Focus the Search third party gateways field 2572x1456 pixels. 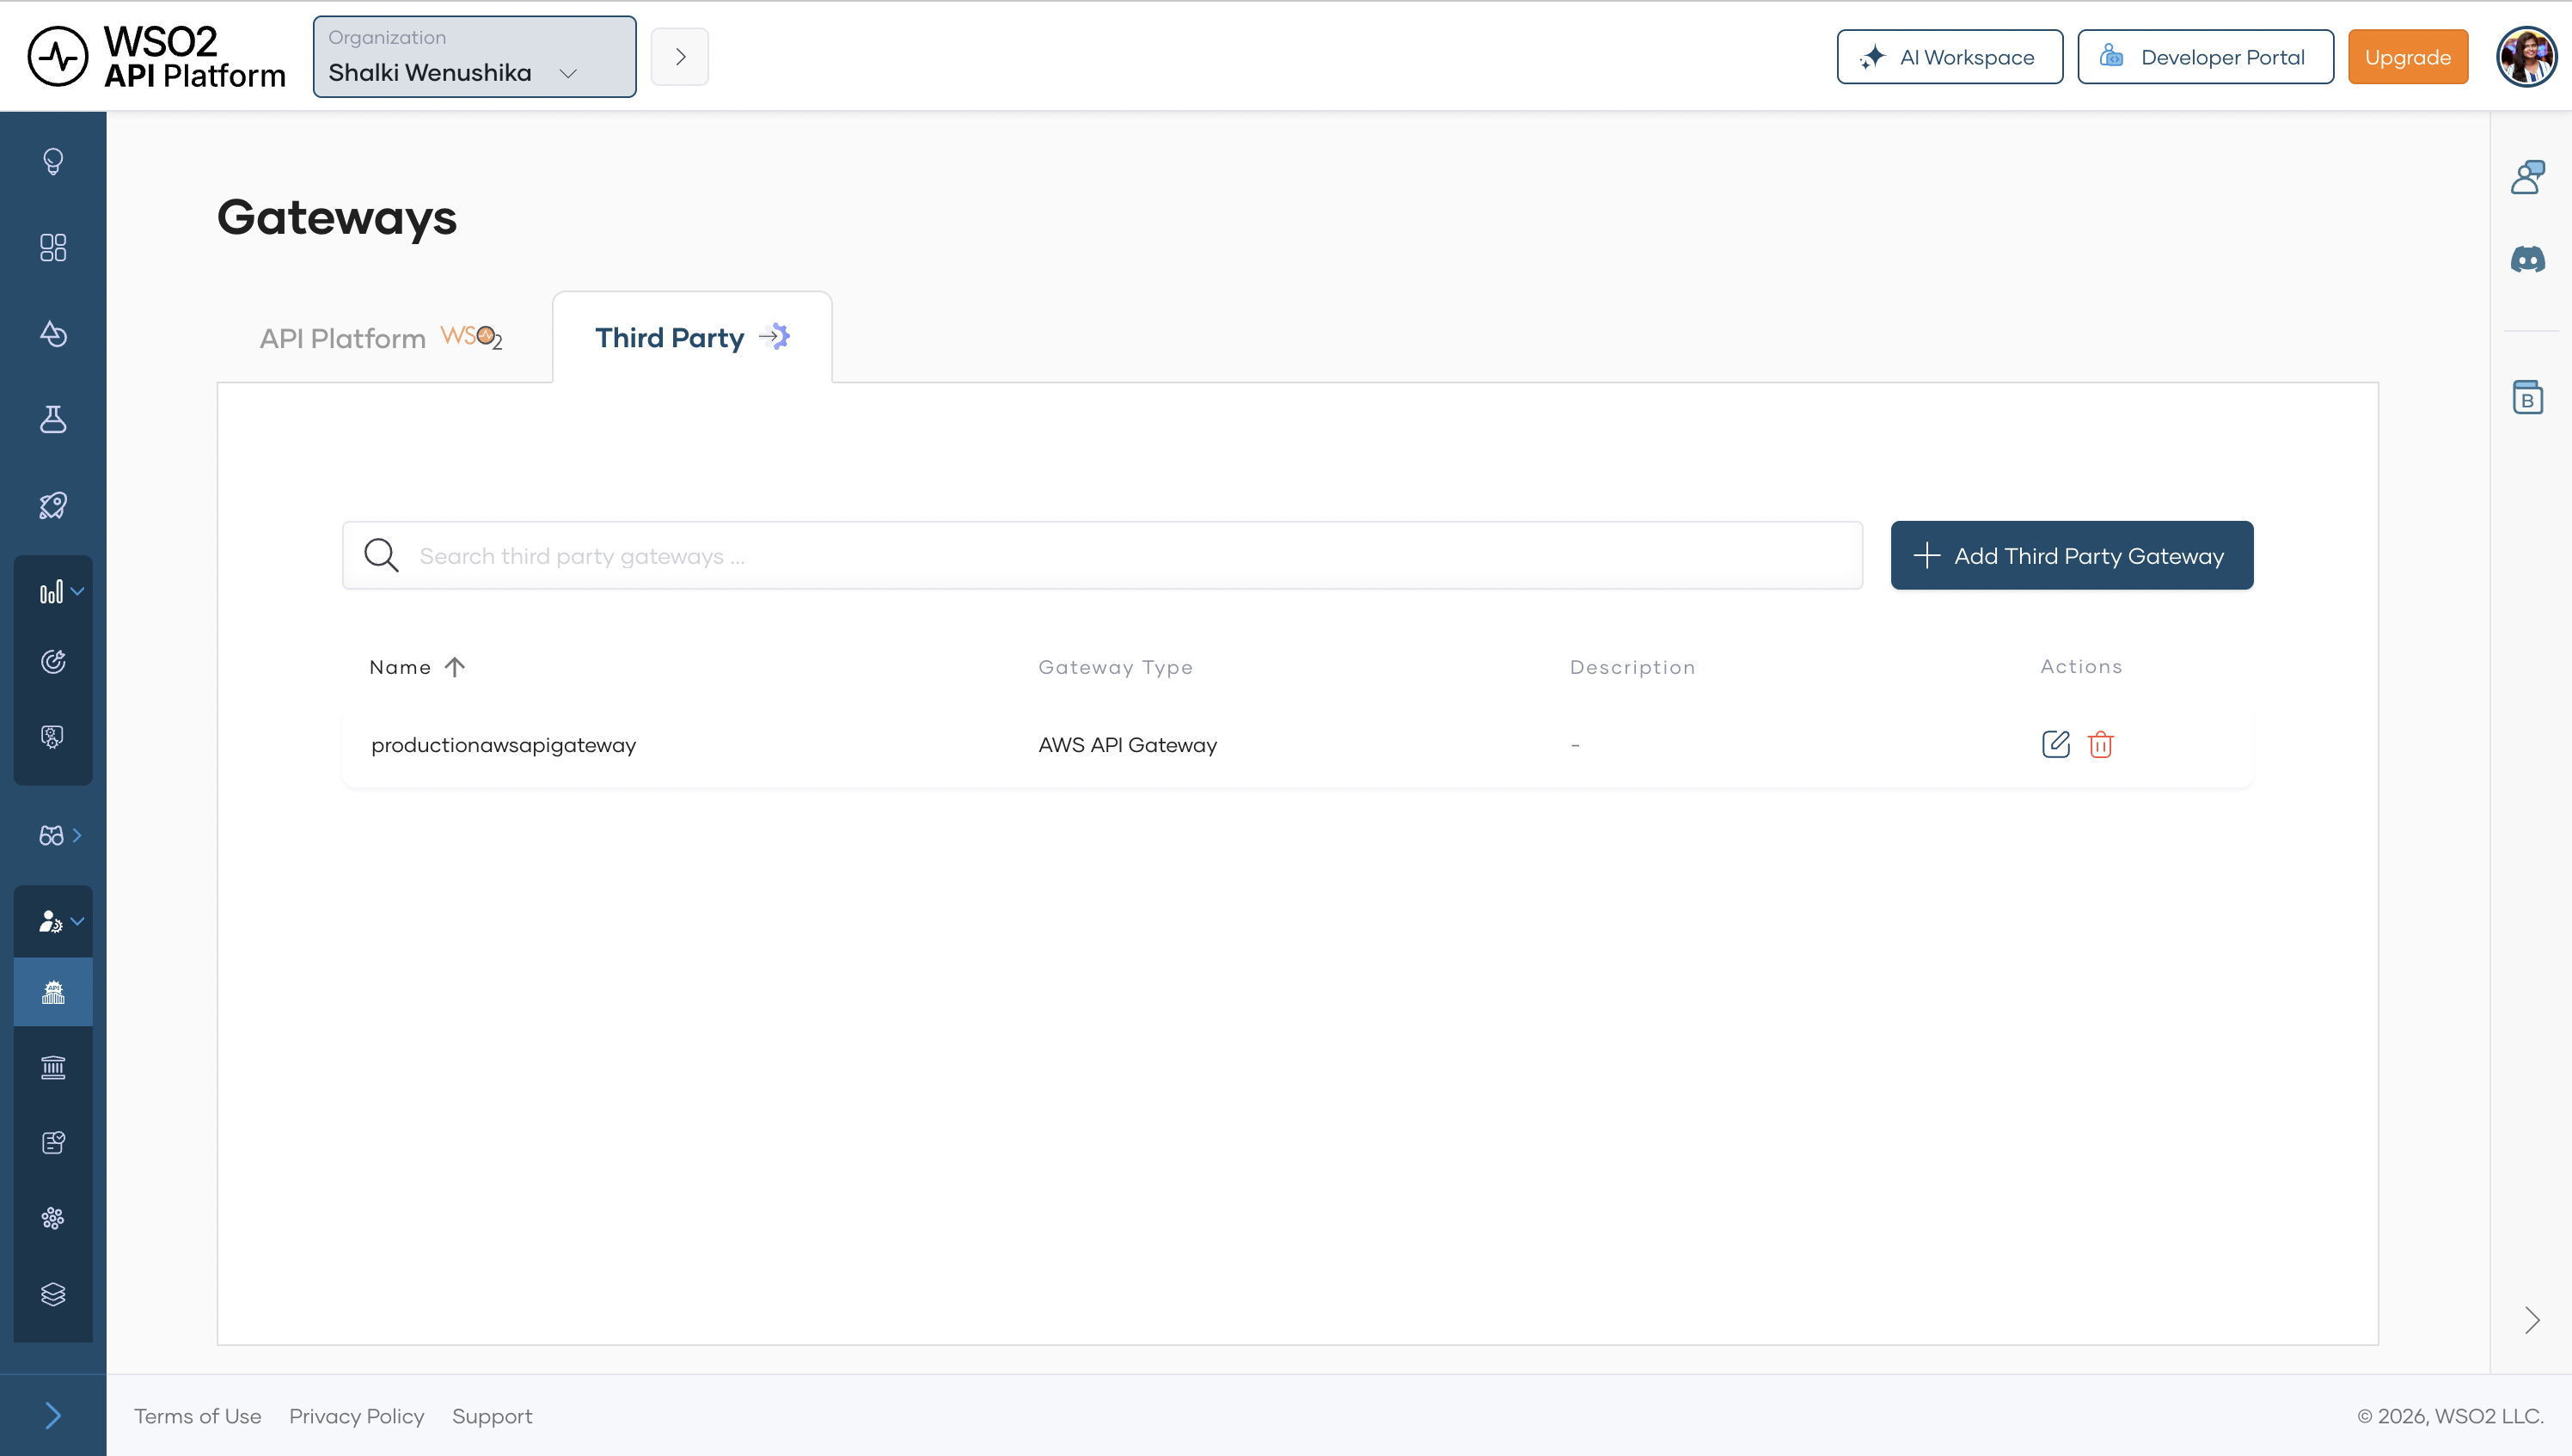click(x=1103, y=555)
